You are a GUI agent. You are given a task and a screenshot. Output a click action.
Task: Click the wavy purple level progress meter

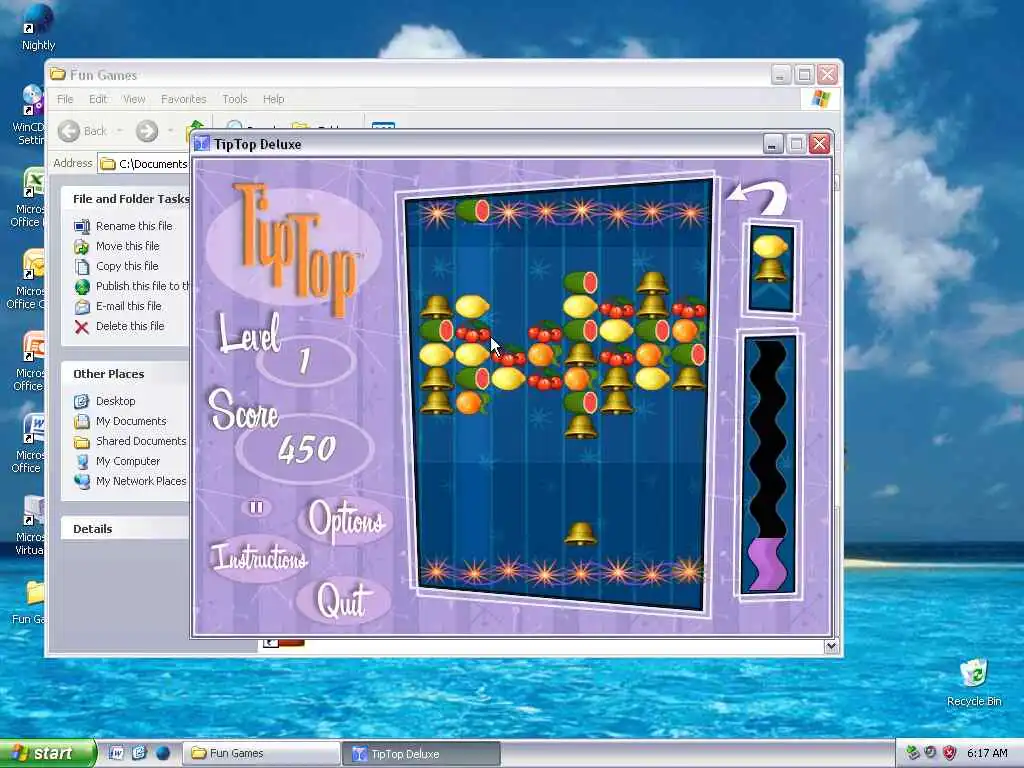pyautogui.click(x=769, y=464)
